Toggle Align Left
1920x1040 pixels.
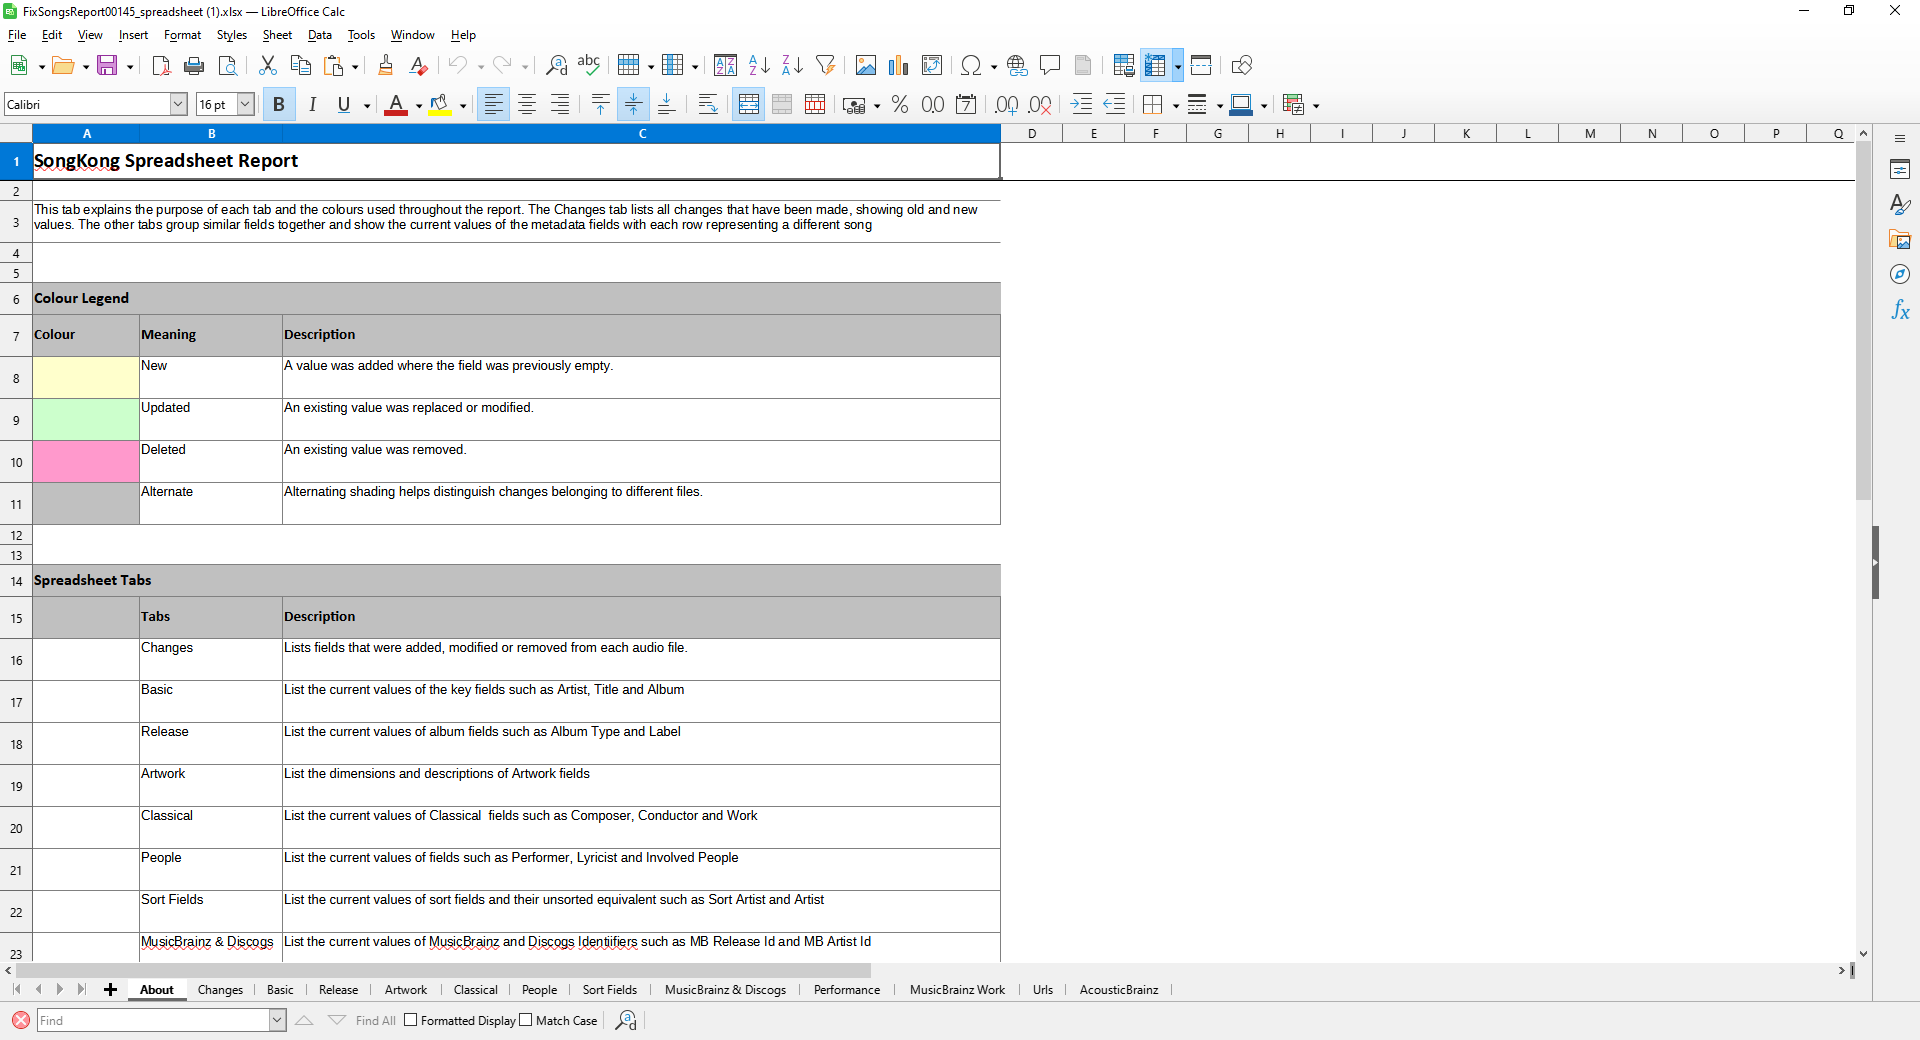[x=493, y=105]
